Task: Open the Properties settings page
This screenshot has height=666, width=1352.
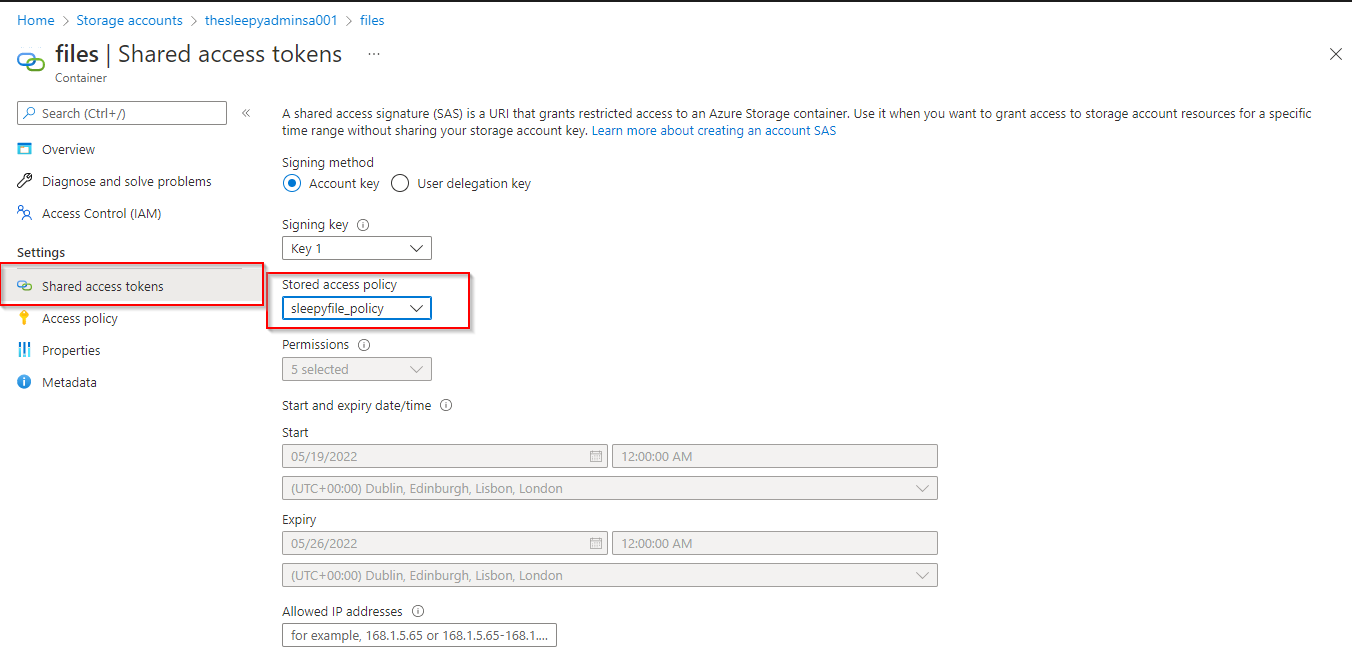Action: pos(72,350)
